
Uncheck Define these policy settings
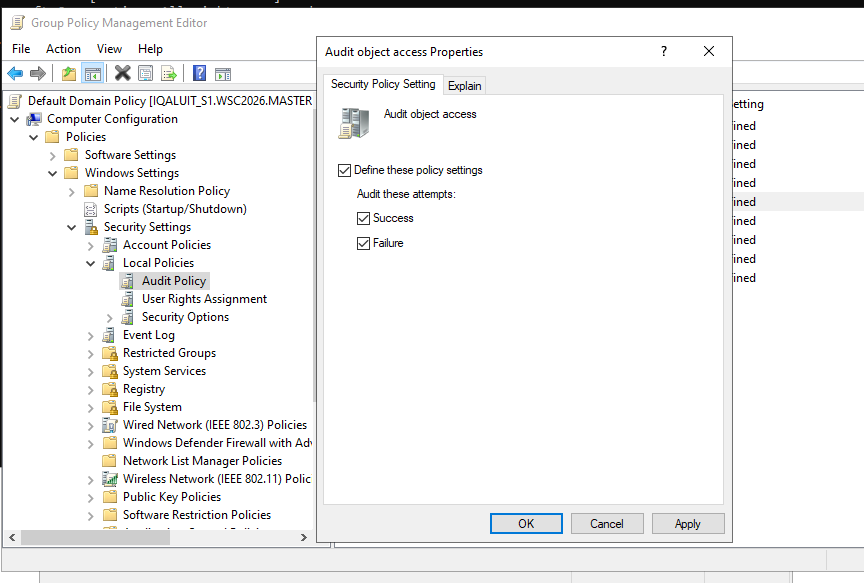point(344,170)
